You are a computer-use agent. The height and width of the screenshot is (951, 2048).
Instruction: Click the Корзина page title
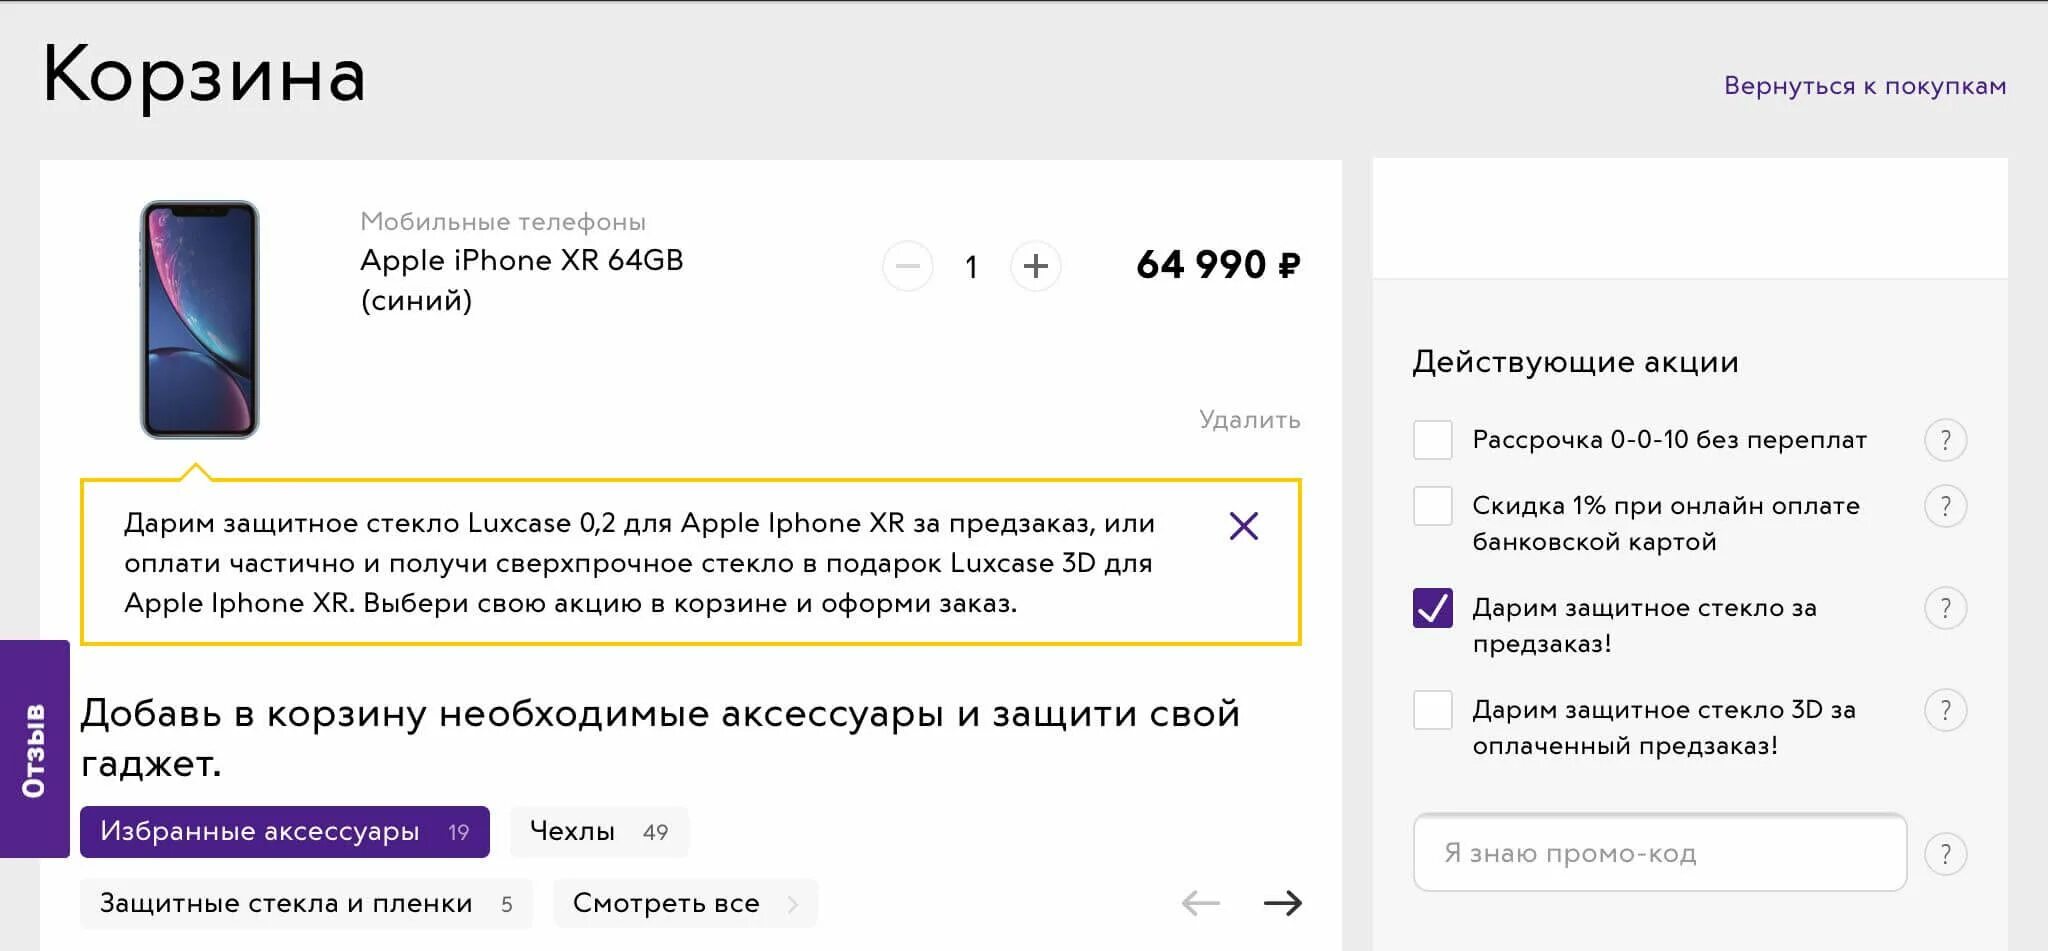click(204, 76)
